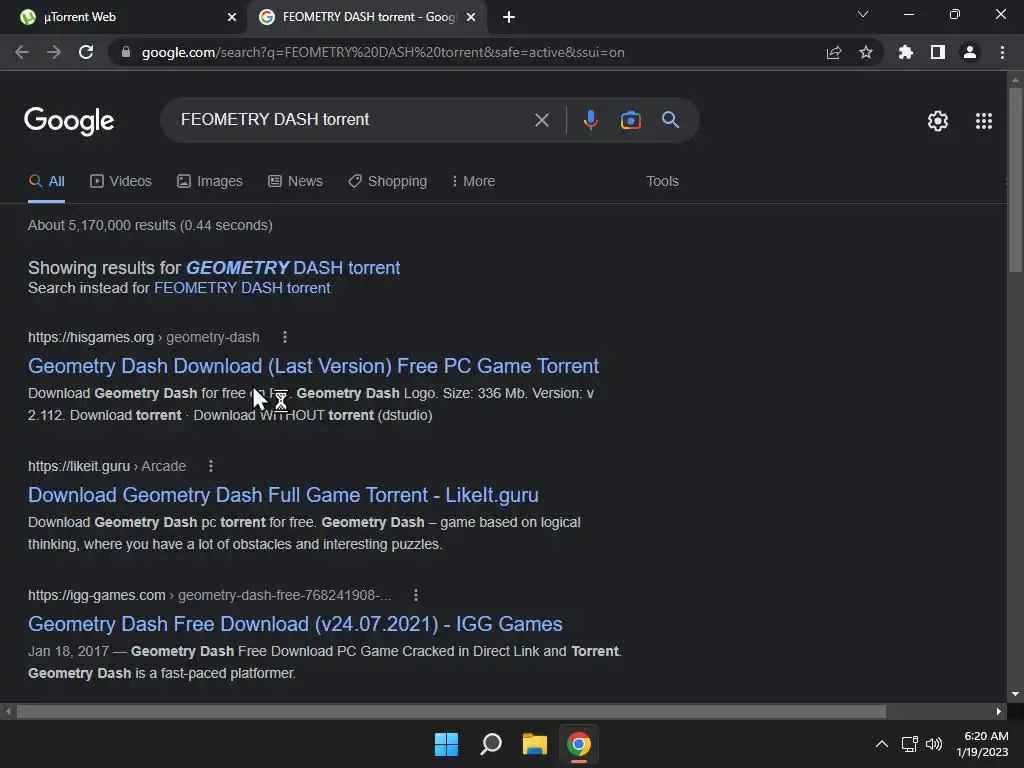
Task: Click the hisgames.org URL breadcrumb
Action: coord(144,338)
